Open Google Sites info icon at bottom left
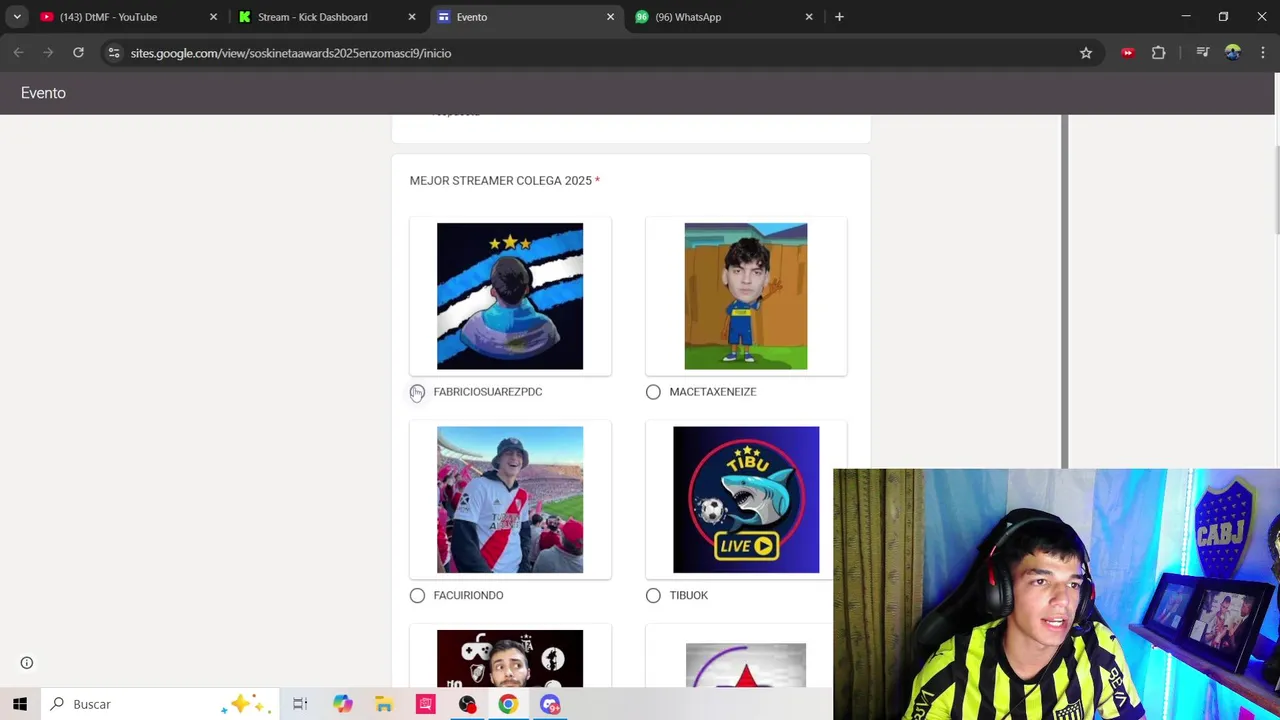Viewport: 1280px width, 720px height. (27, 663)
